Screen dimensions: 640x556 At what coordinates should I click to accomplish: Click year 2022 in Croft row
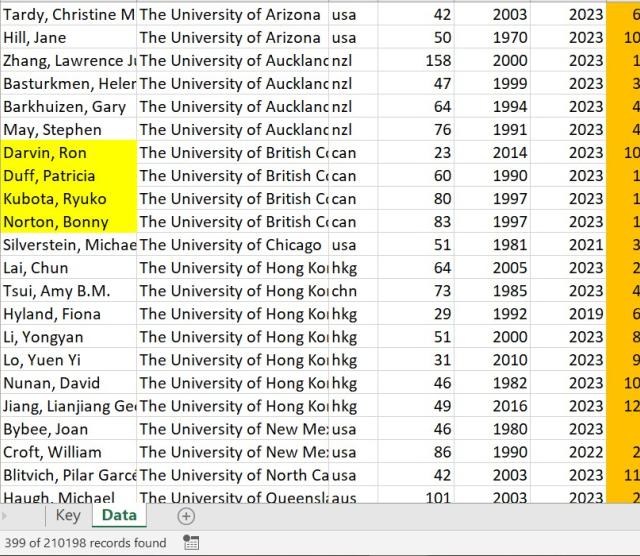click(x=569, y=452)
